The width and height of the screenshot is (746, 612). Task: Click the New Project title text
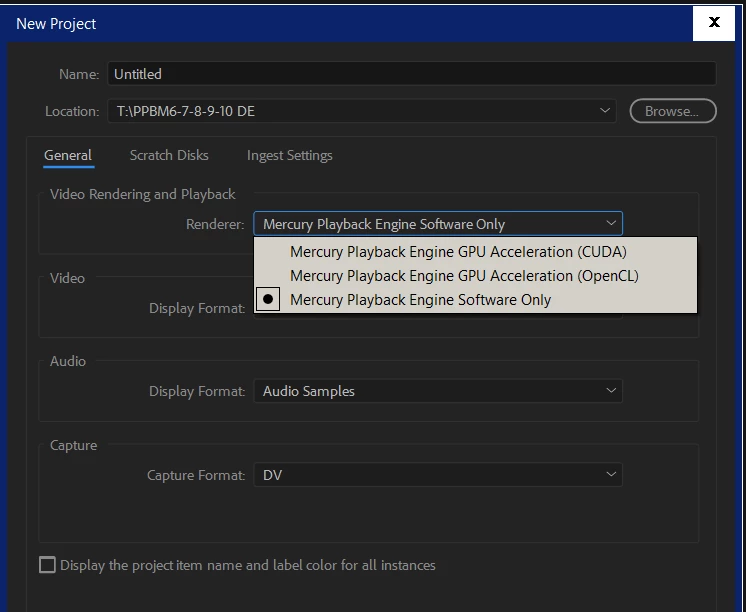(56, 23)
